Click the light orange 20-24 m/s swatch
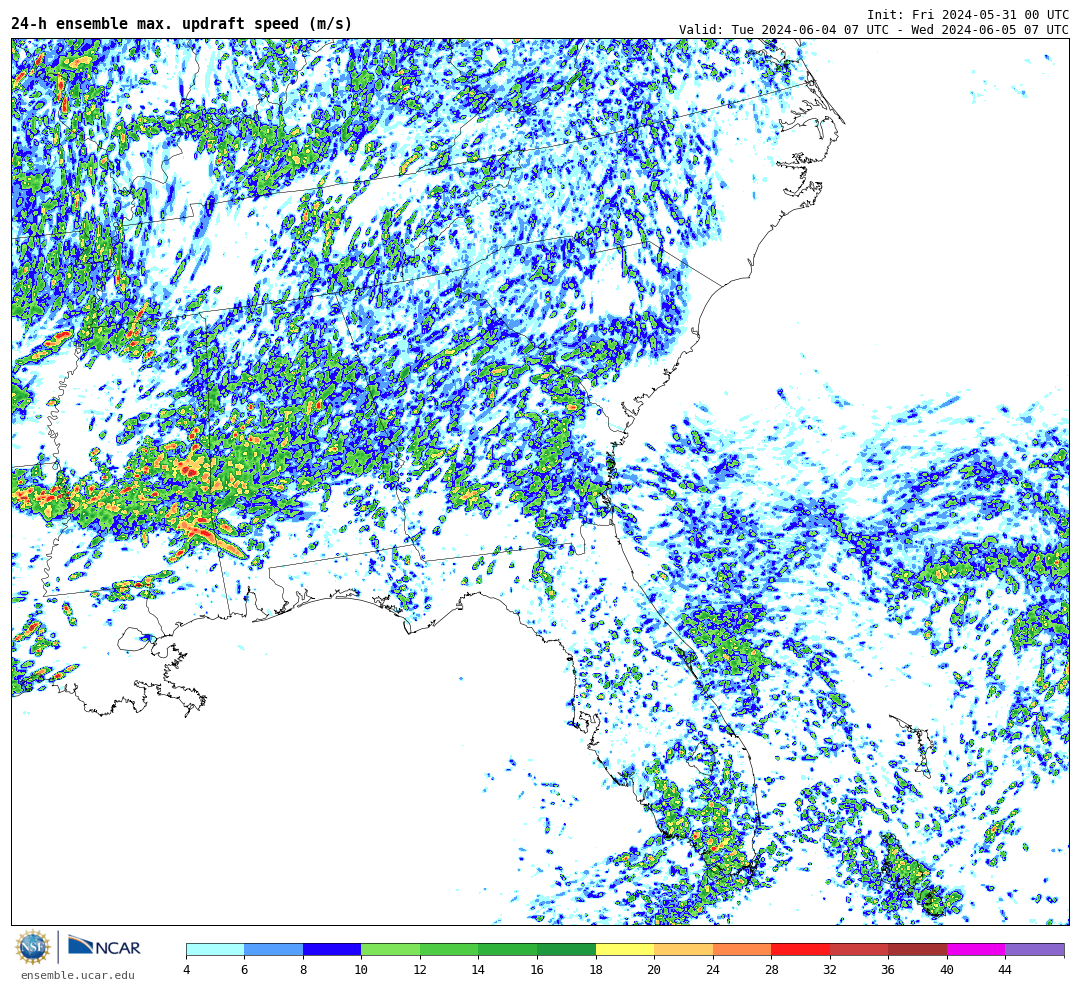1080x988 pixels. pos(683,949)
